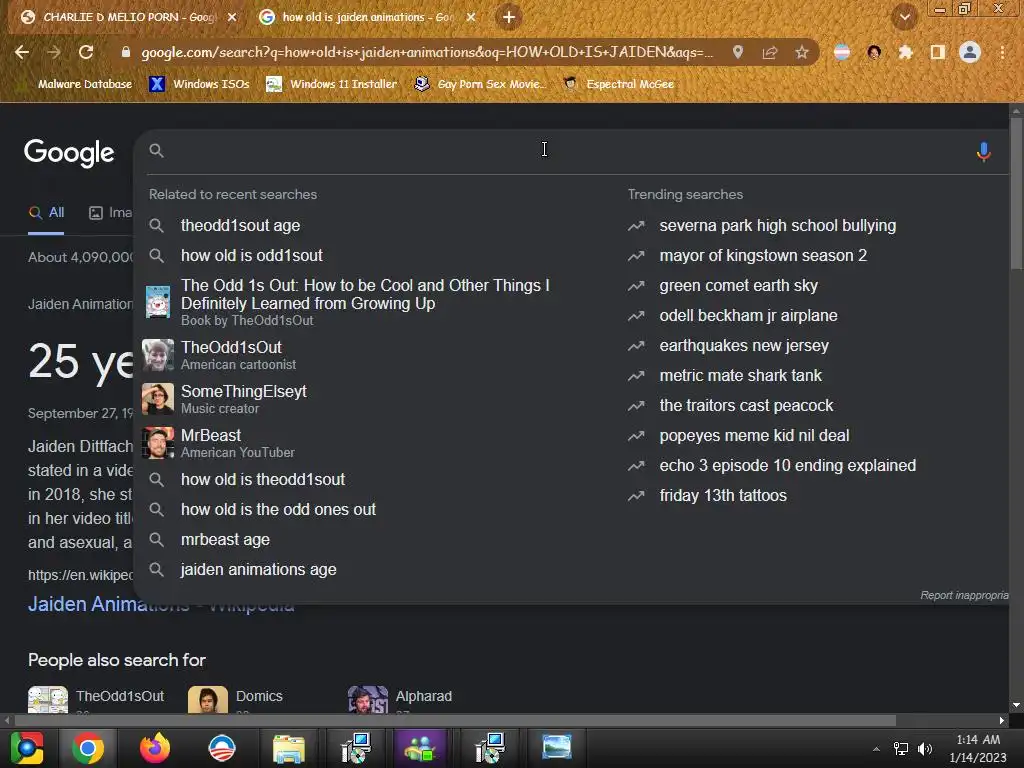Pick suggestion 'how old is the odd ones out'
This screenshot has width=1024, height=768.
click(x=278, y=510)
